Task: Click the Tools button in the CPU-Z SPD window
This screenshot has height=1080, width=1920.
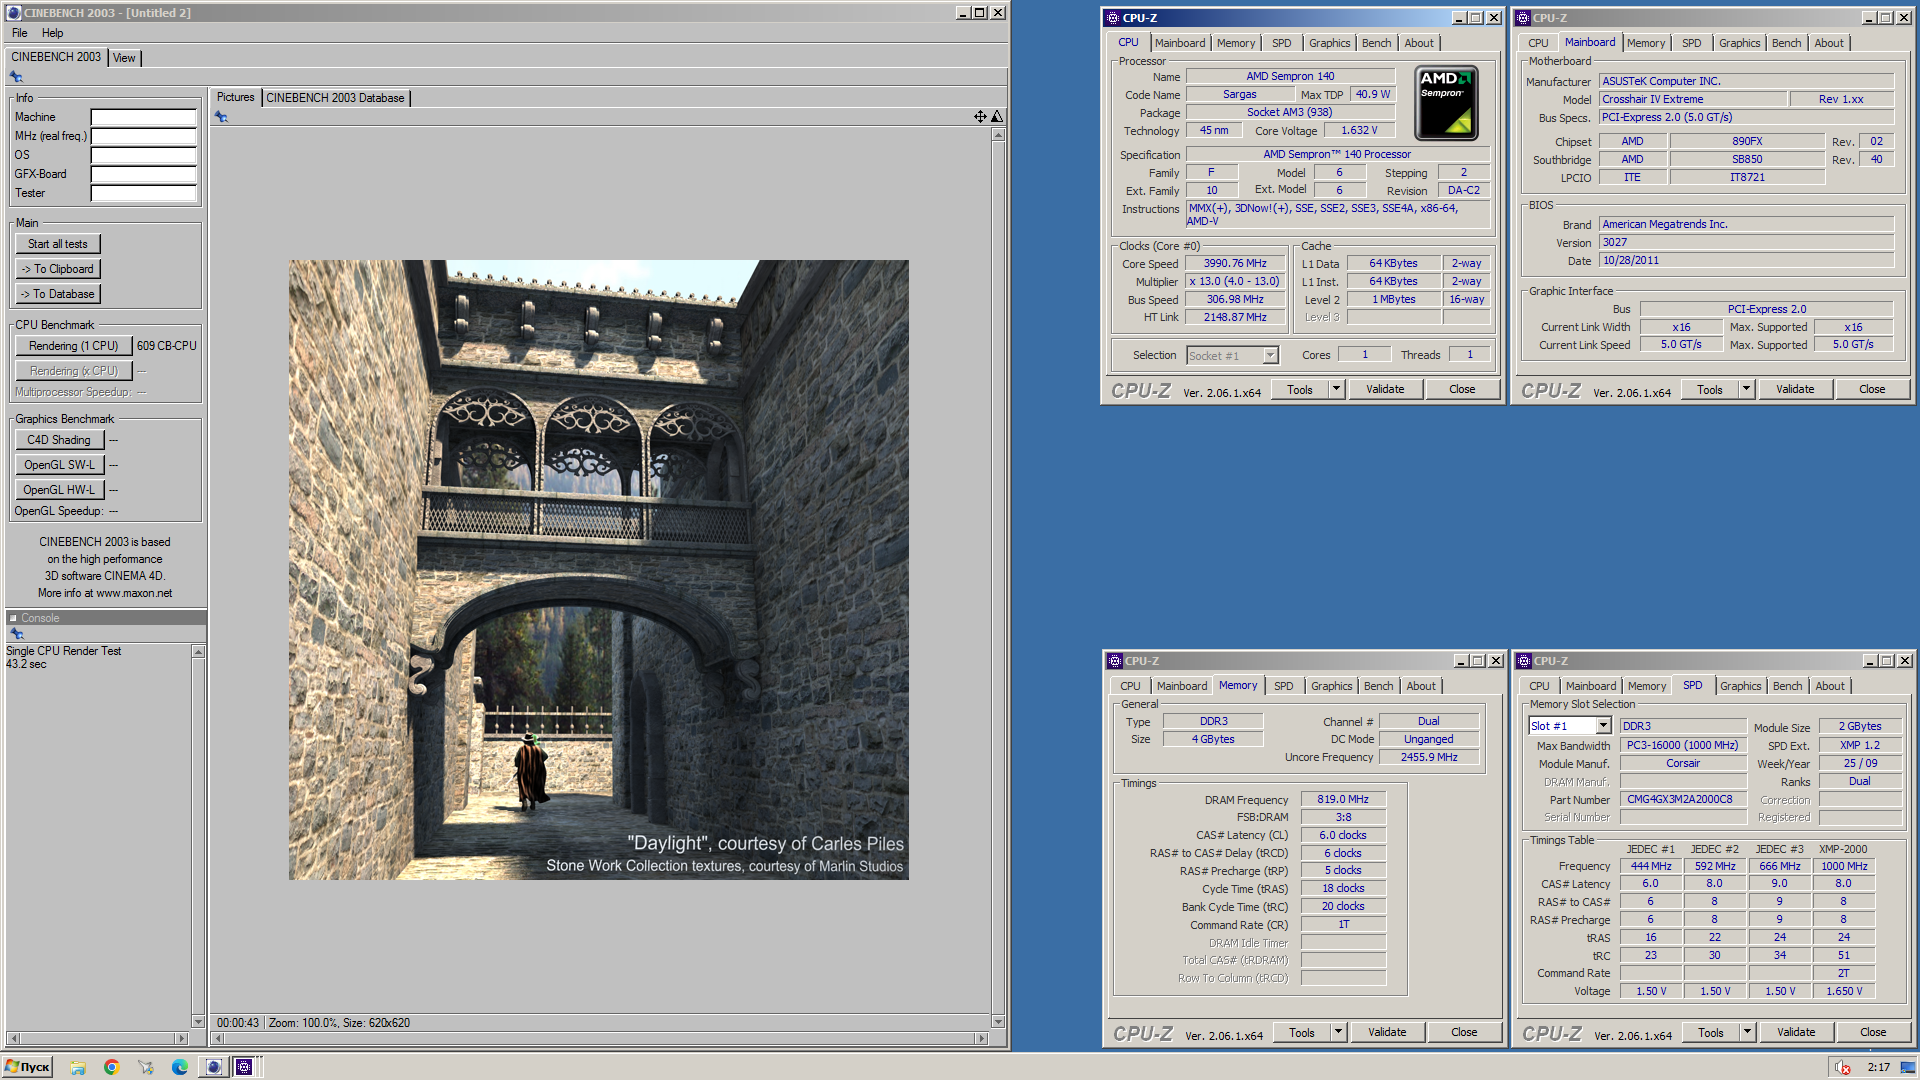Action: point(1710,1032)
